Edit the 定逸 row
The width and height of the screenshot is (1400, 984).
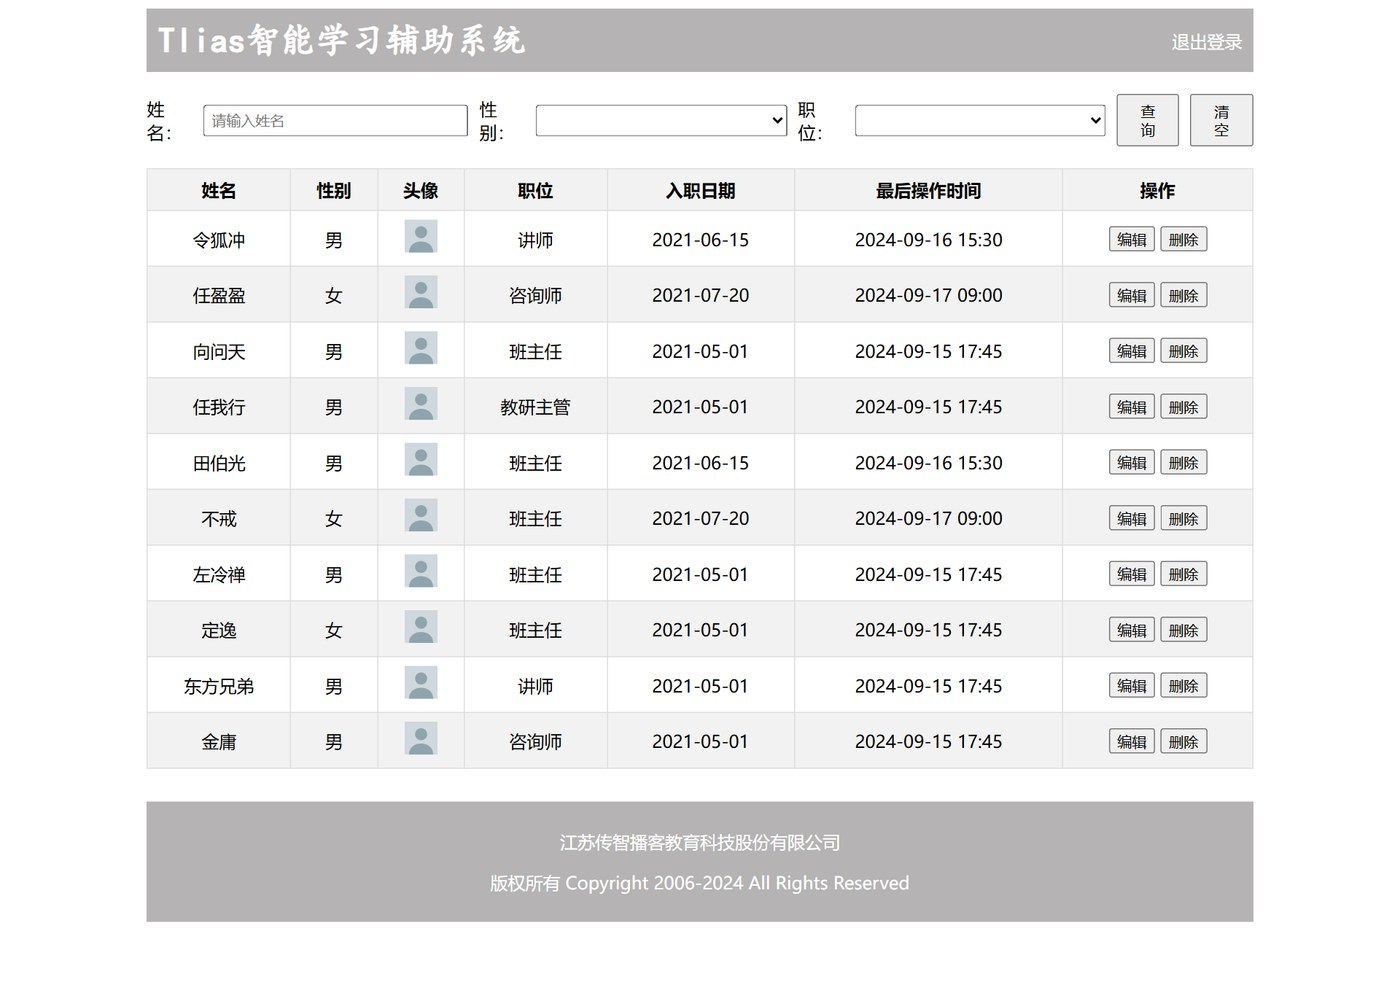(x=1132, y=630)
